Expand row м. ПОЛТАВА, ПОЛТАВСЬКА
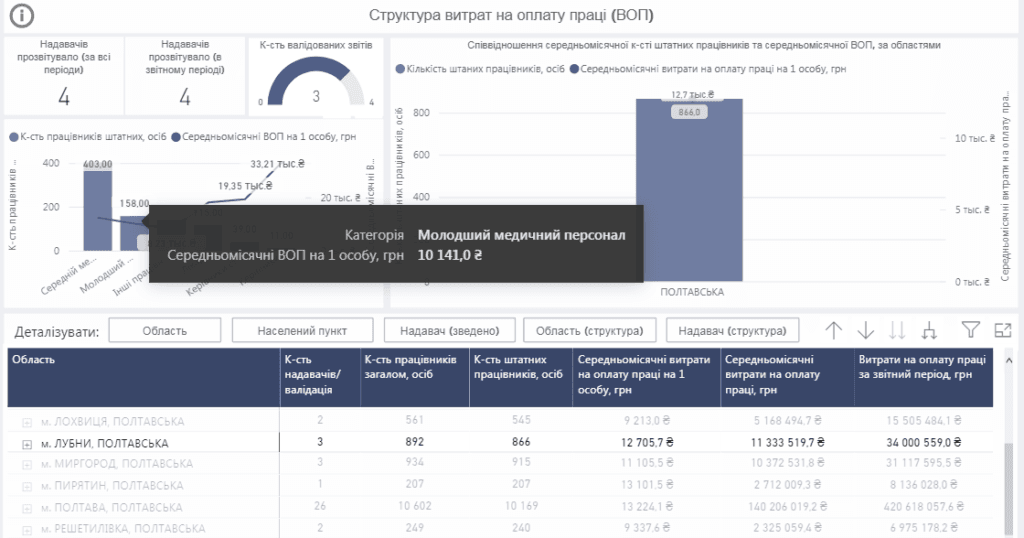1024x538 pixels. point(27,509)
